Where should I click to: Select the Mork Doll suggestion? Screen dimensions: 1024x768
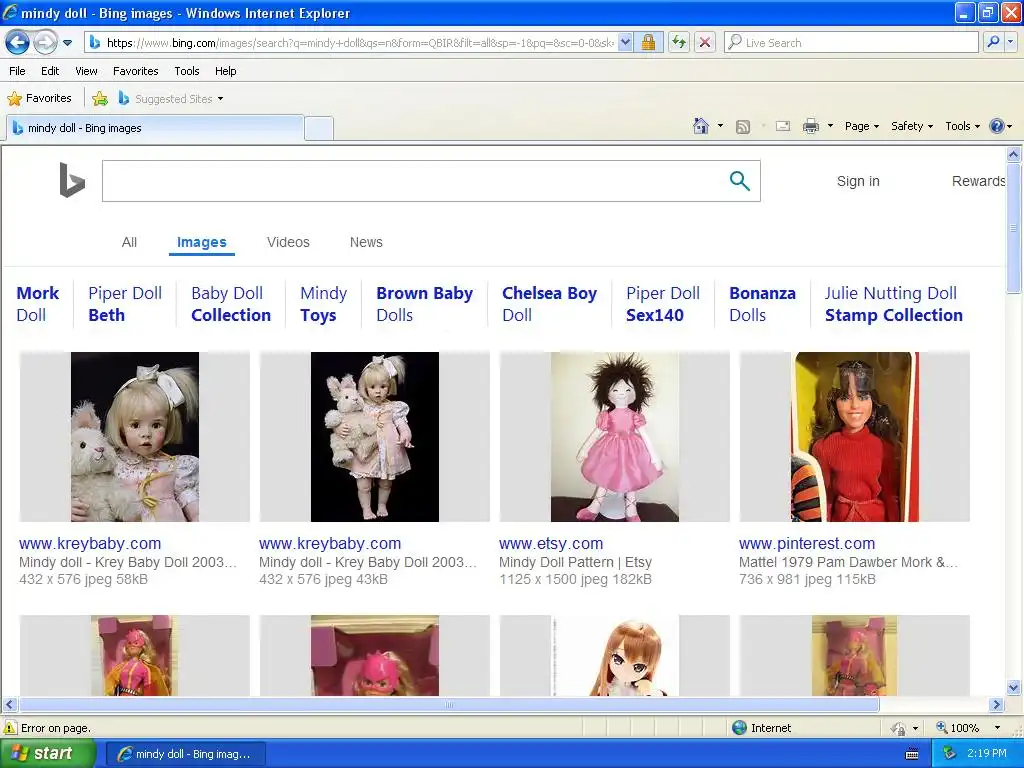click(x=37, y=304)
